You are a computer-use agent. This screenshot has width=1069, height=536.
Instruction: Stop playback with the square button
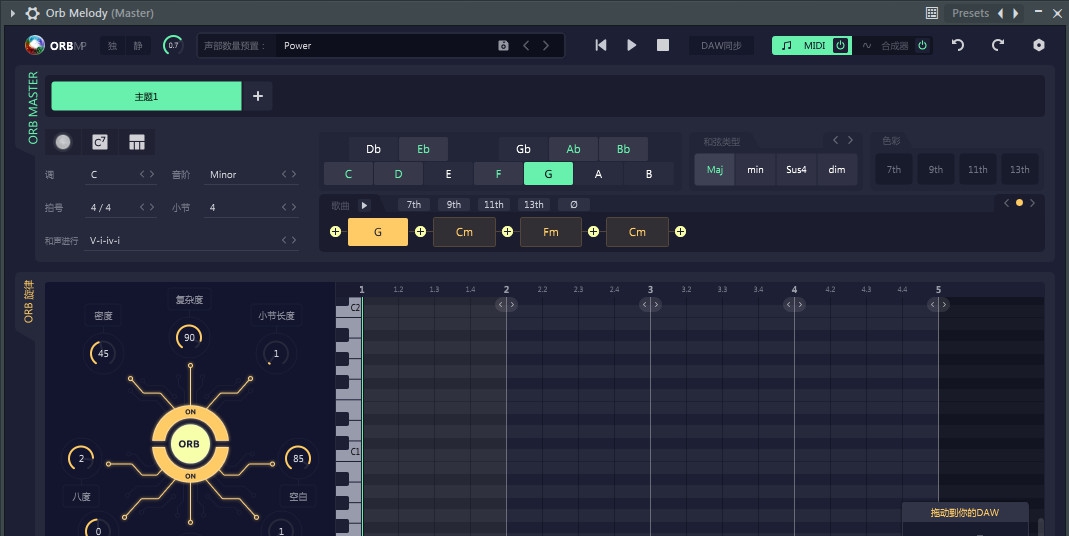point(663,45)
